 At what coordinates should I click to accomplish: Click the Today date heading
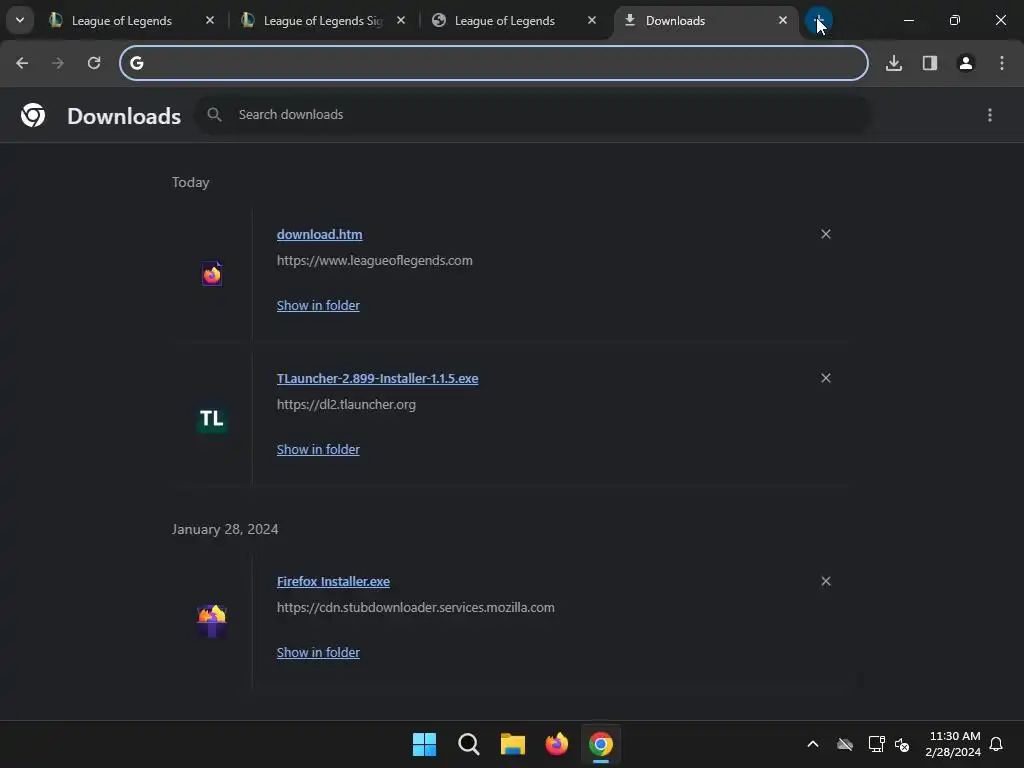pos(191,182)
